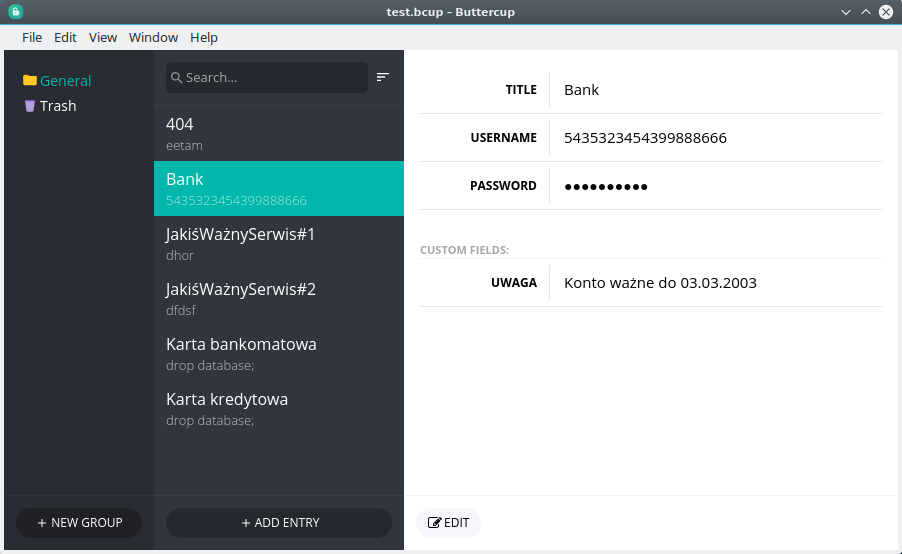This screenshot has height=554, width=902.
Task: Click the purple trash bin icon
Action: [30, 106]
